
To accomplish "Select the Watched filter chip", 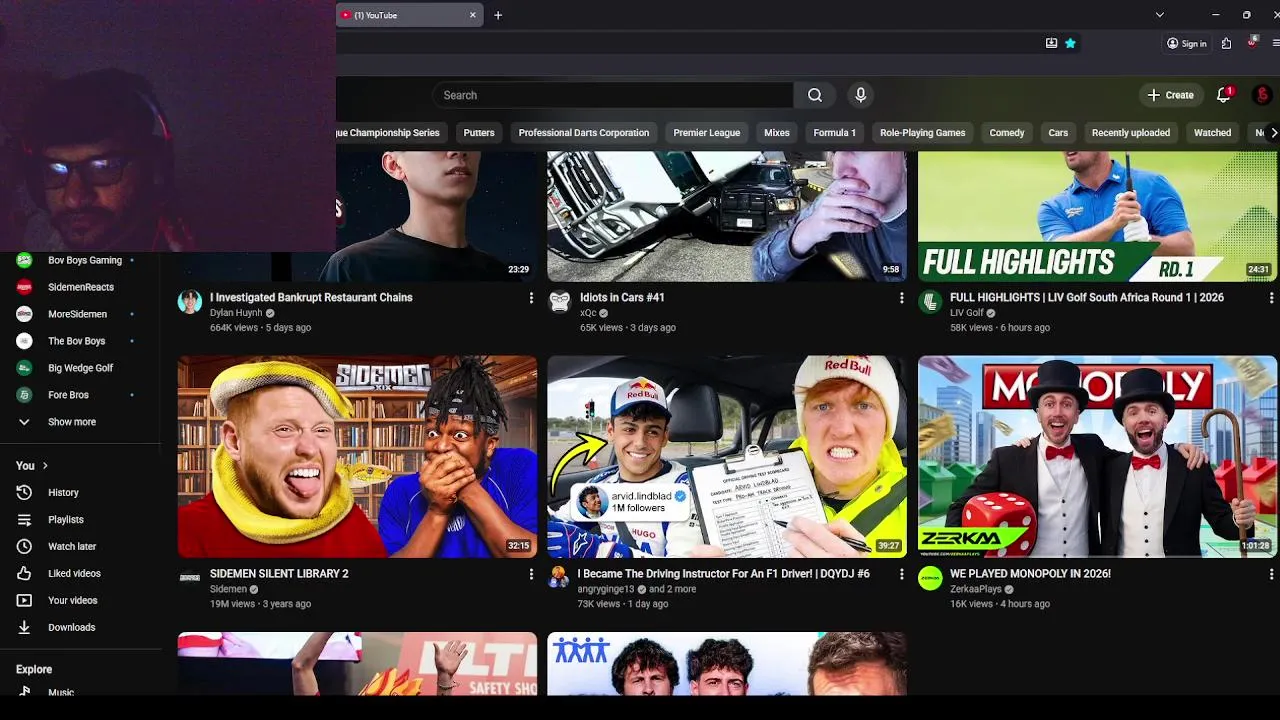I will tap(1213, 133).
